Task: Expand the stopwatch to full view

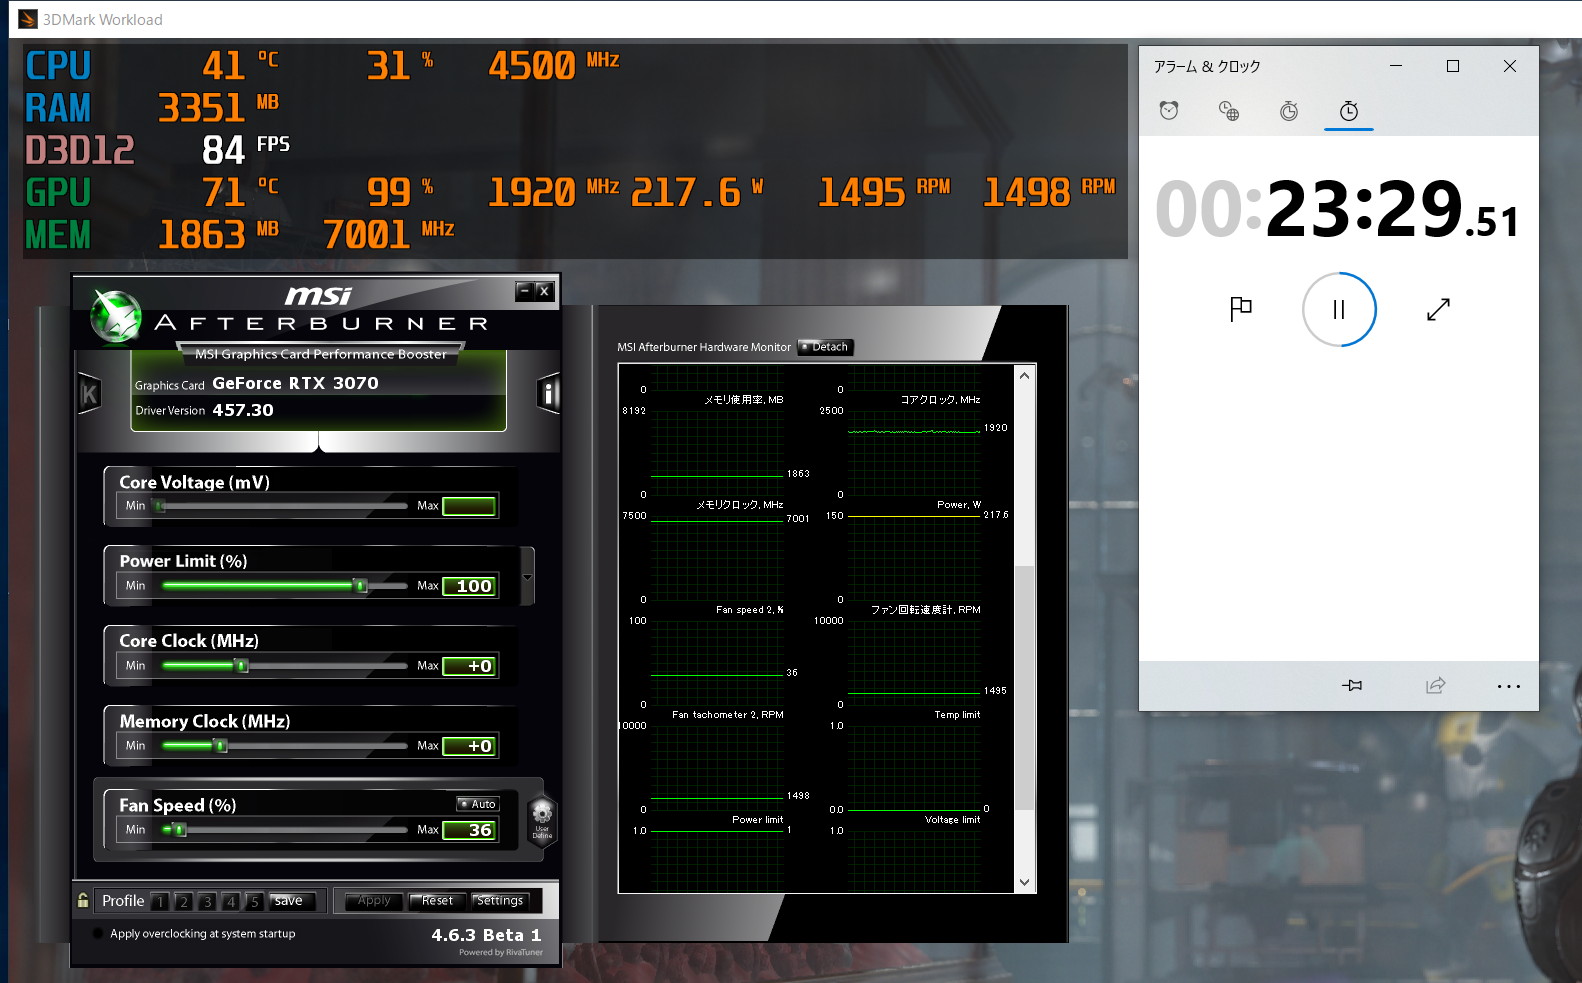Action: point(1438,309)
